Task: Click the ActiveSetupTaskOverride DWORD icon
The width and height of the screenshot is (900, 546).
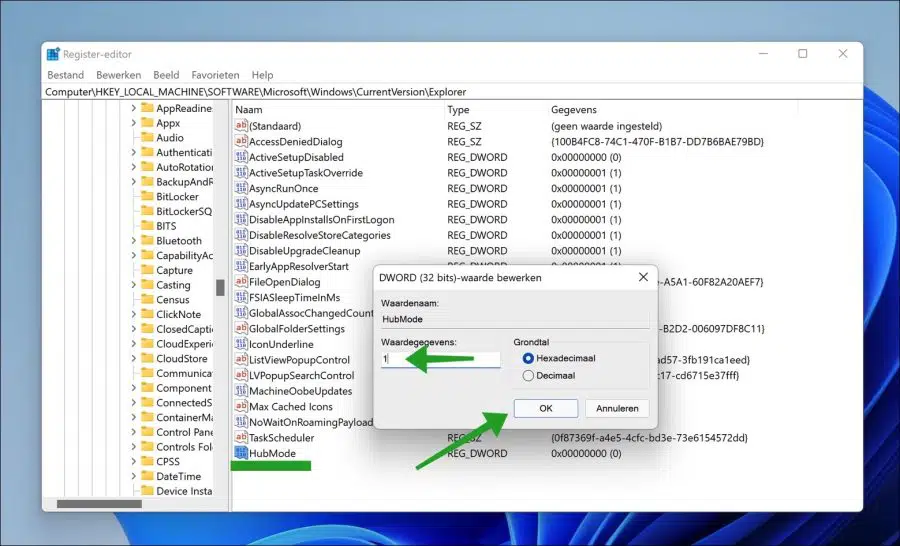Action: pos(241,172)
